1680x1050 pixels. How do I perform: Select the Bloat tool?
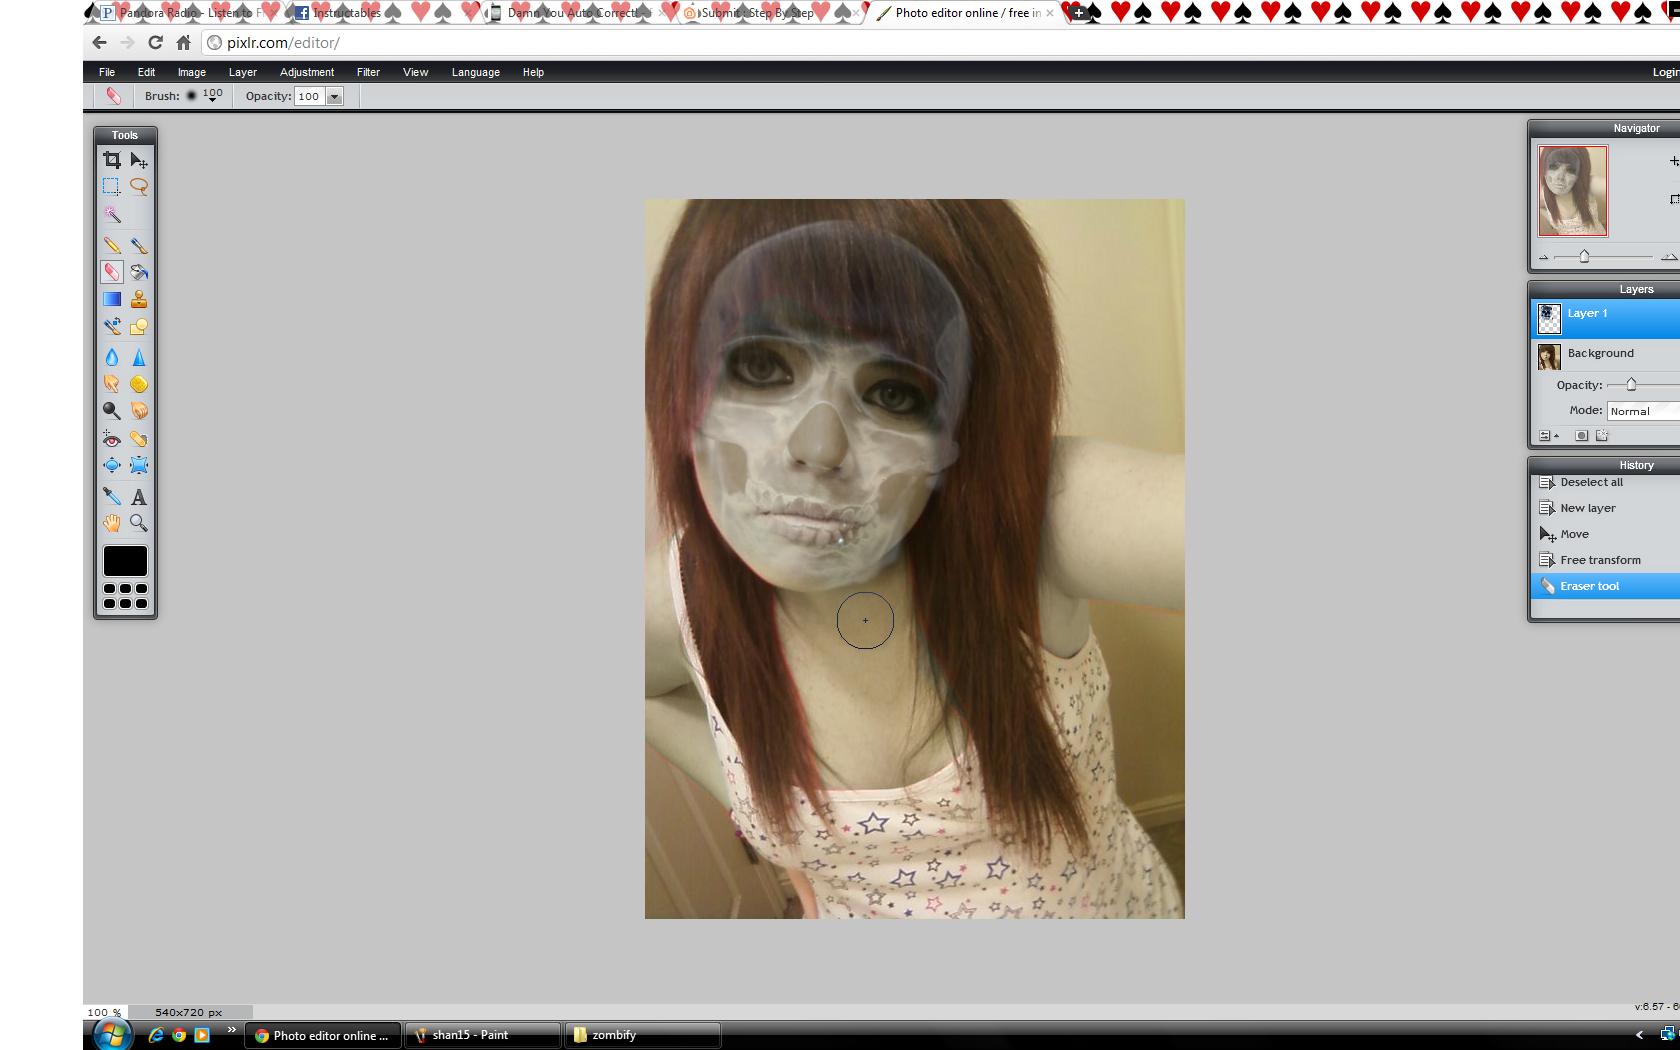tap(112, 466)
